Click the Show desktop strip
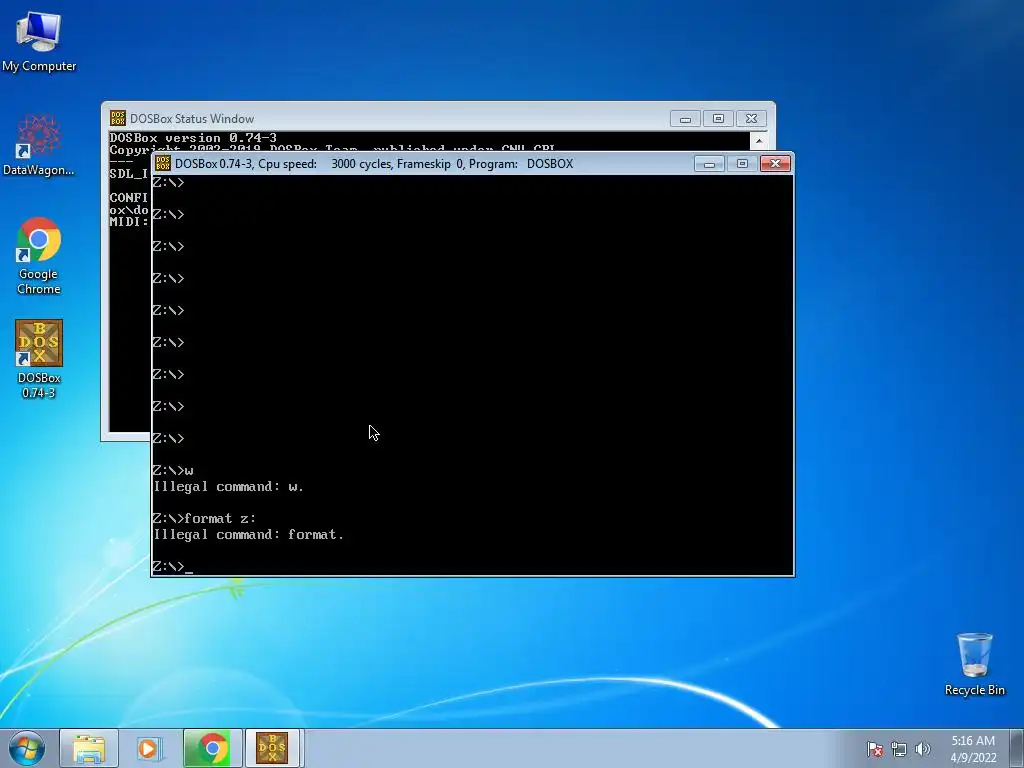1024x768 pixels. tap(1017, 748)
